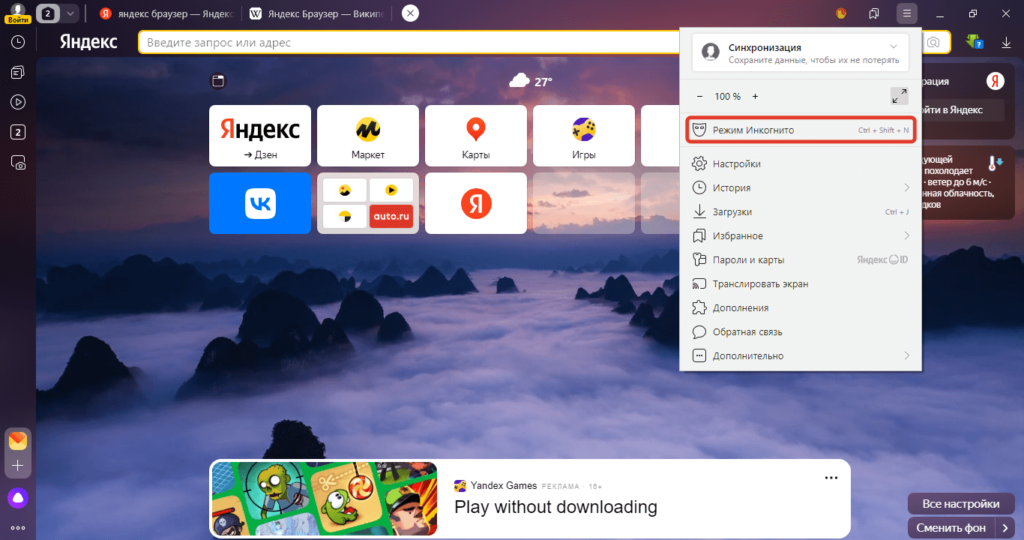Viewport: 1024px width, 540px height.
Task: Toggle the hamburger main menu button
Action: coord(906,14)
